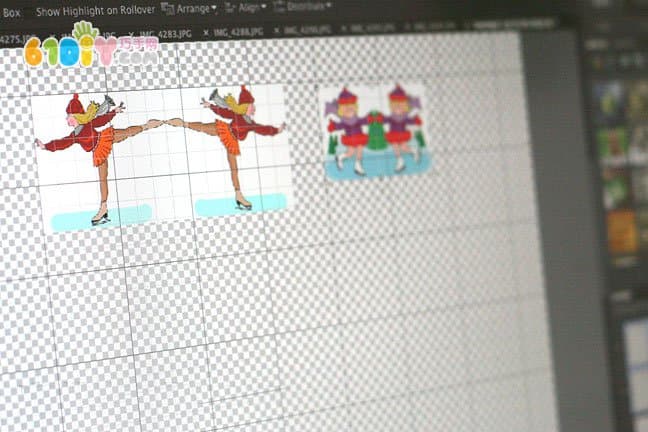The width and height of the screenshot is (648, 432).
Task: Open the Arrange dropdown menu
Action: 189,8
